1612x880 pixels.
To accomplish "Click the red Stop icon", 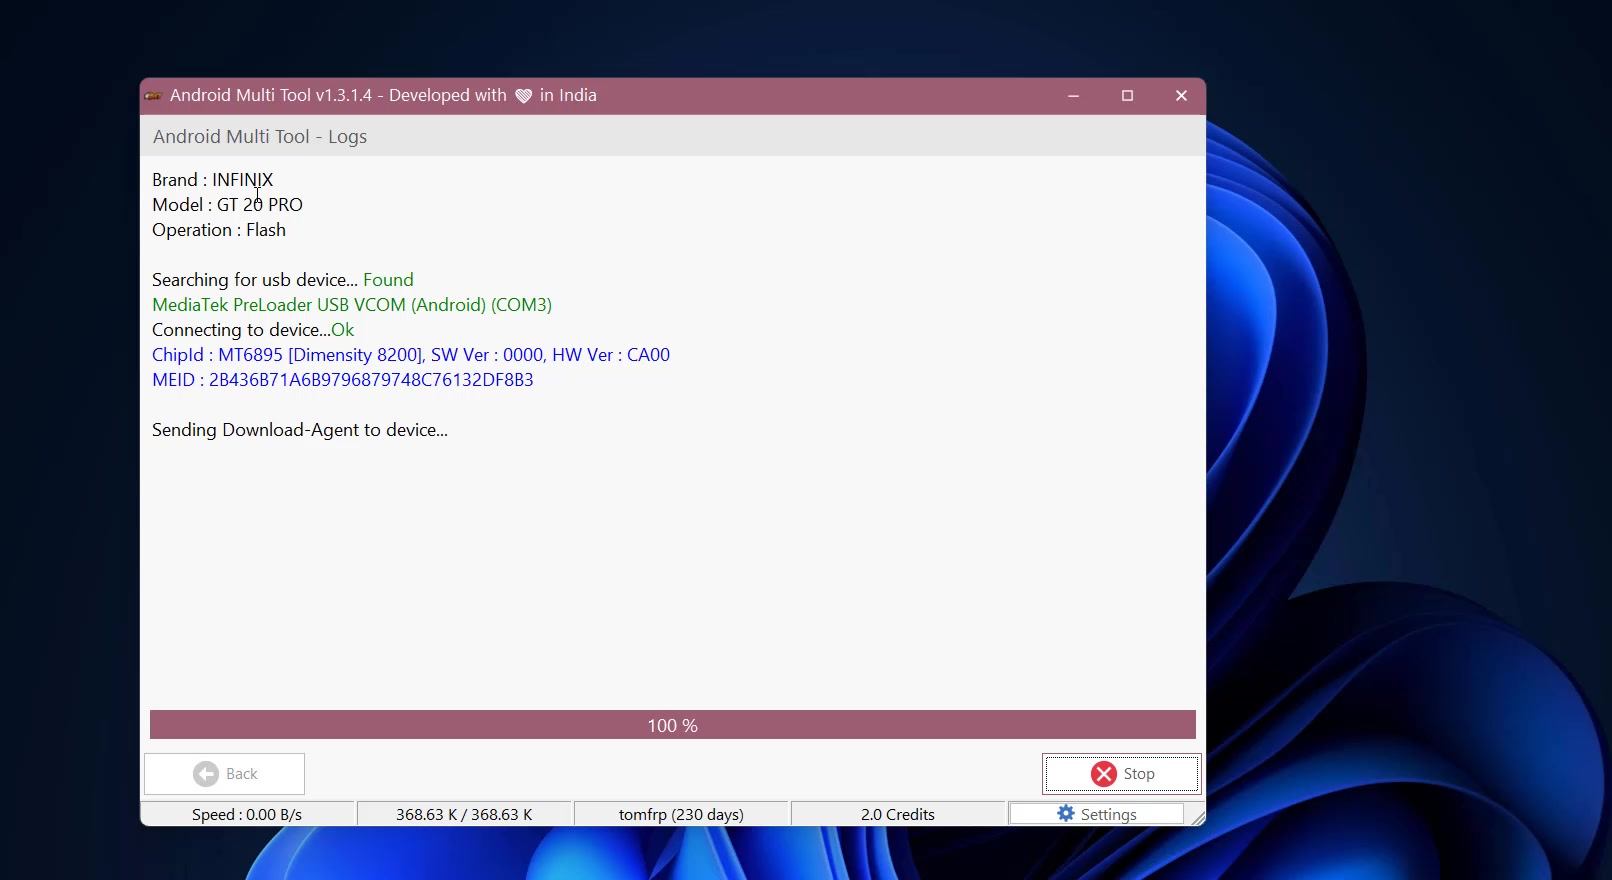I will tap(1104, 774).
